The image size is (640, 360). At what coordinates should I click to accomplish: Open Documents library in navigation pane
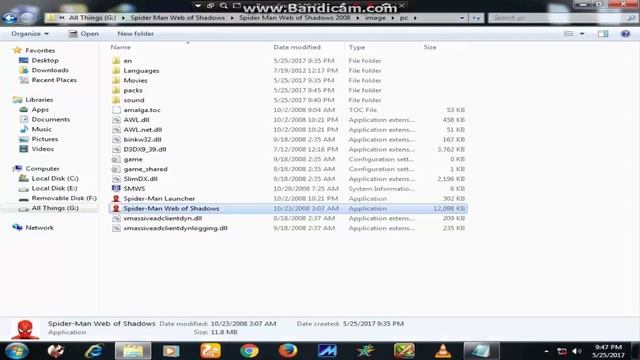coord(51,119)
